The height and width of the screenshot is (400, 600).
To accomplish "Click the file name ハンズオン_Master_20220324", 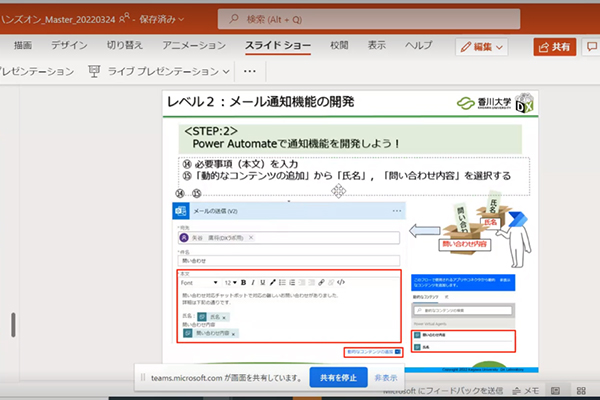I will pyautogui.click(x=58, y=19).
